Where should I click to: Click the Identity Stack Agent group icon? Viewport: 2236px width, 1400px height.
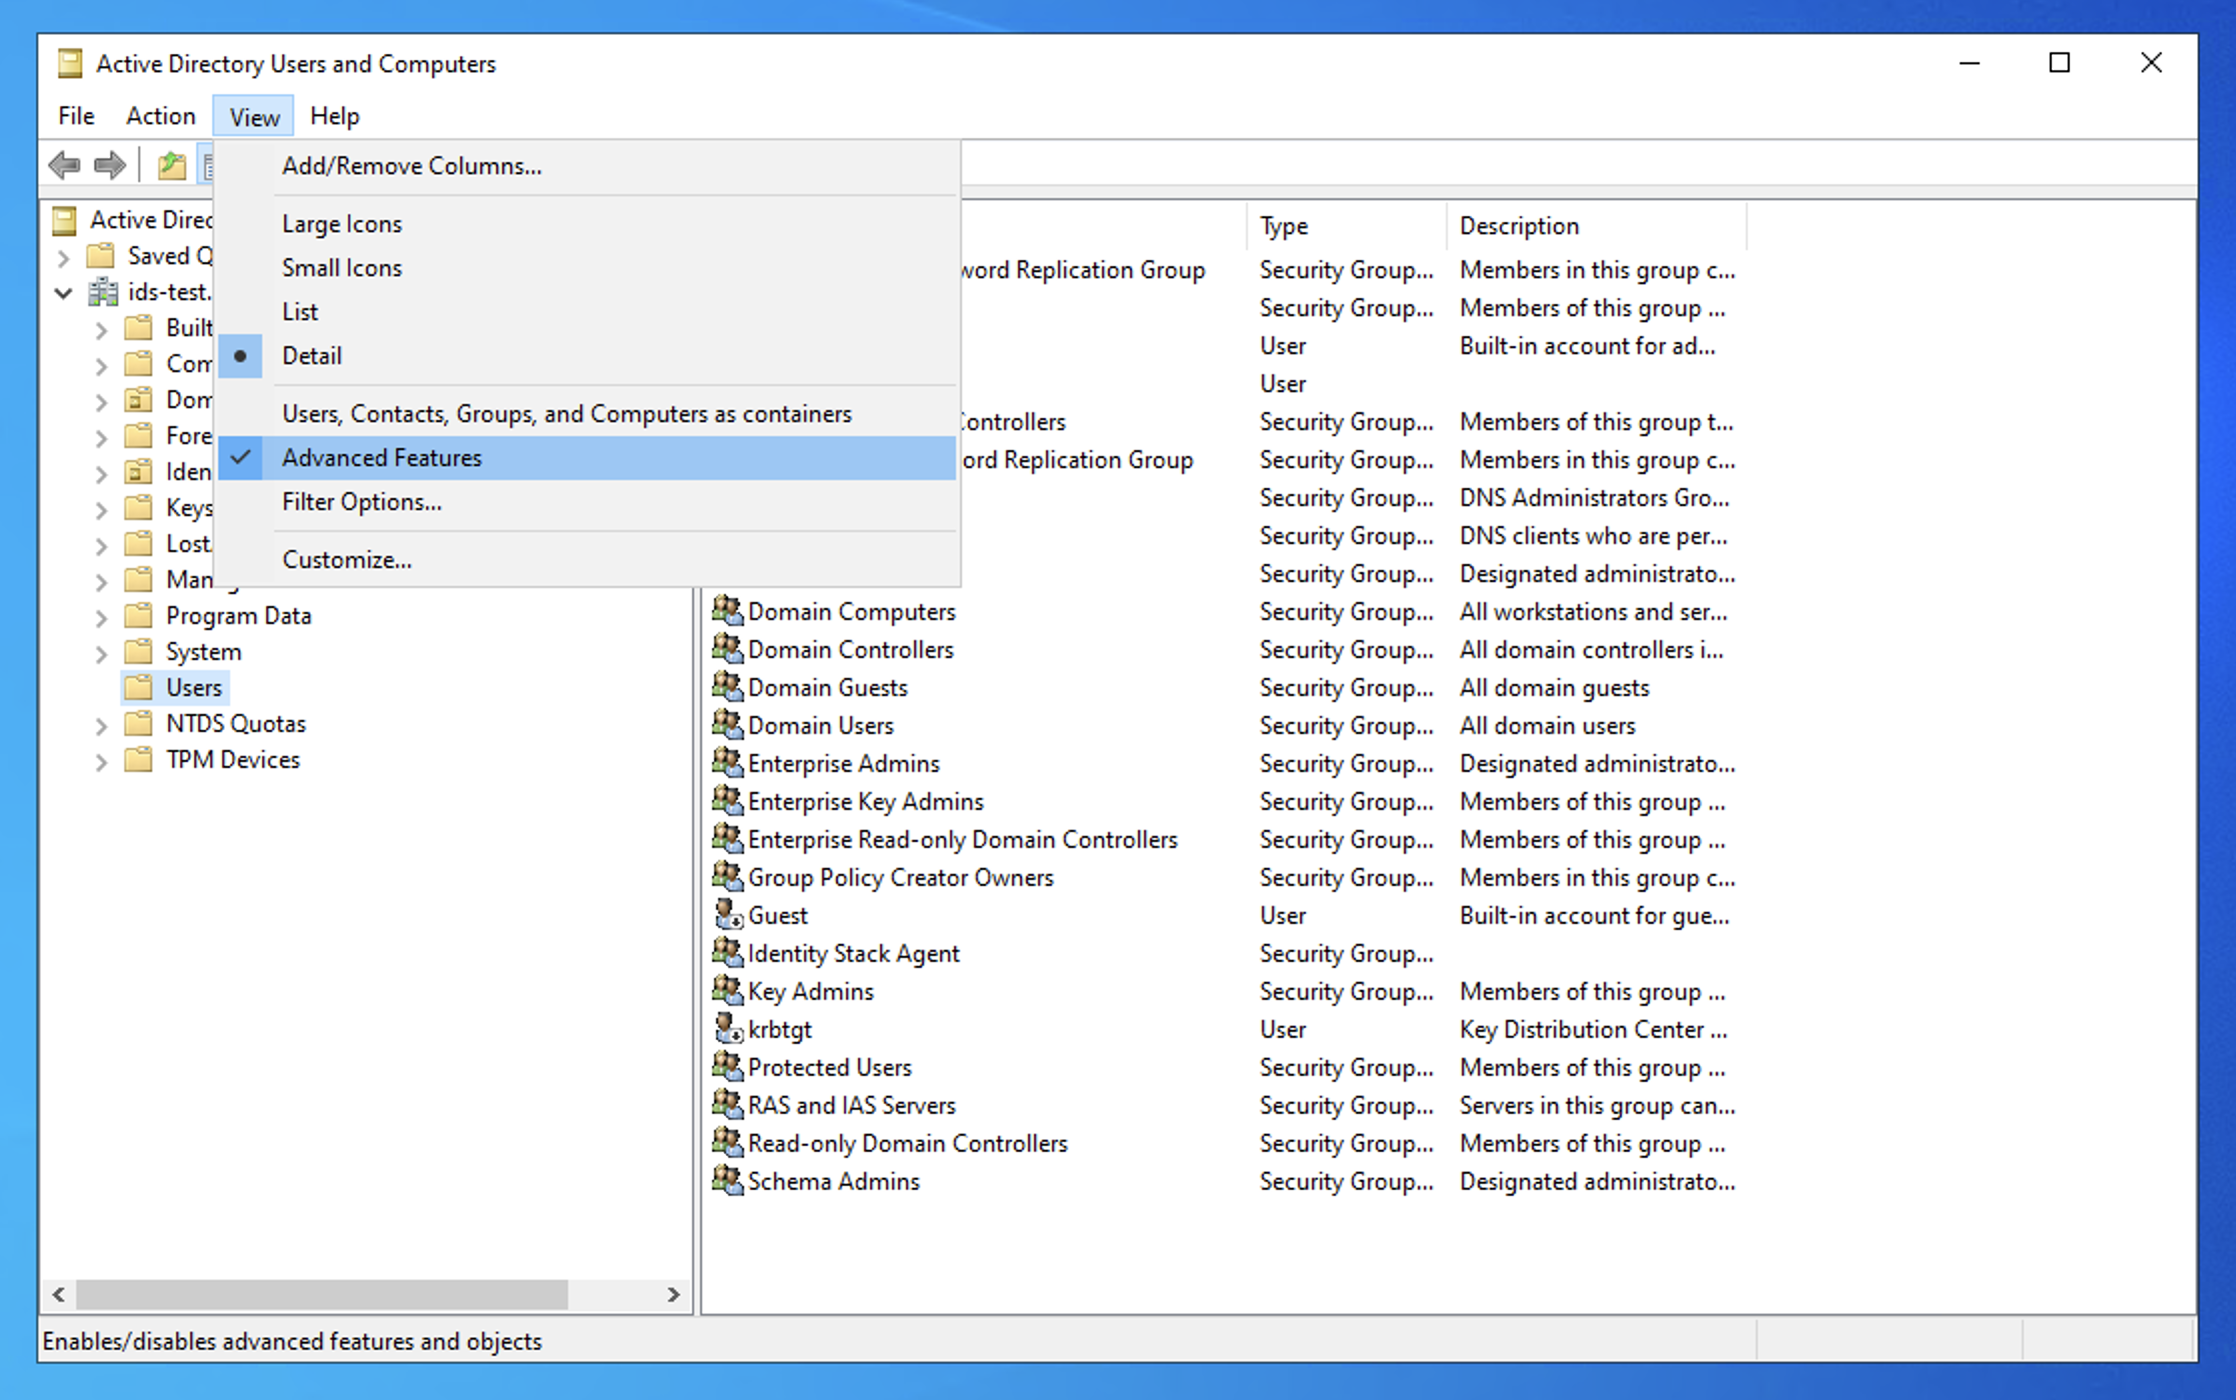click(727, 952)
